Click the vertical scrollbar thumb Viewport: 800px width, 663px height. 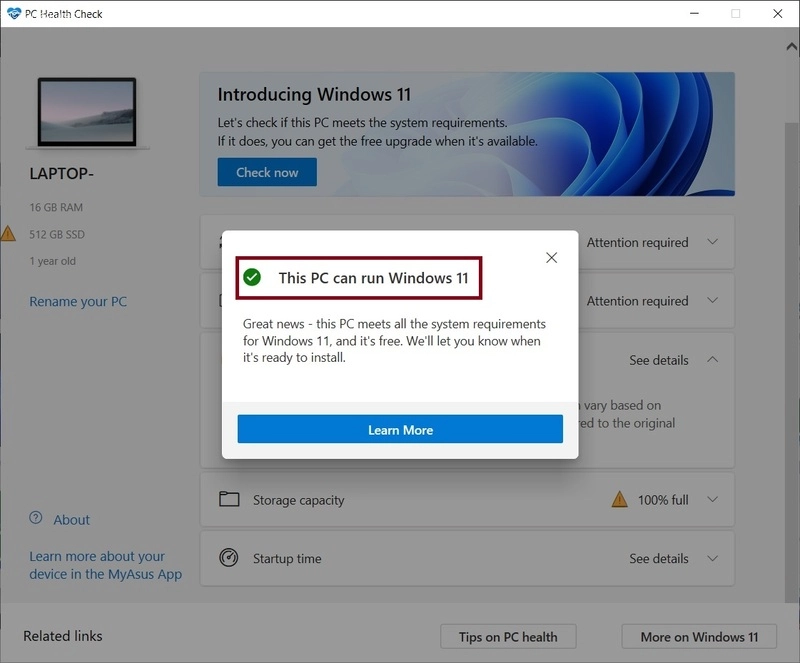tap(791, 362)
